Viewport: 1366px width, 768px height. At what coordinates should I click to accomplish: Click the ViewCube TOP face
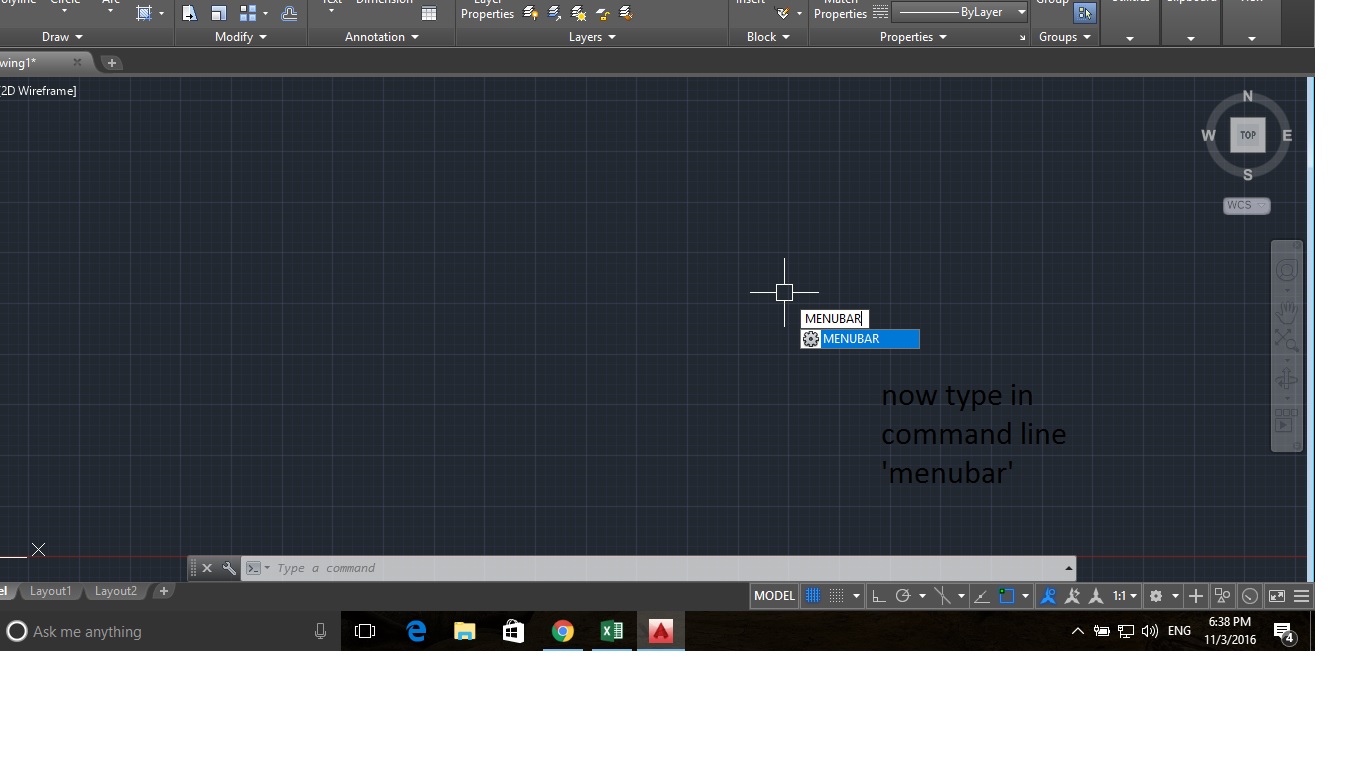1248,135
